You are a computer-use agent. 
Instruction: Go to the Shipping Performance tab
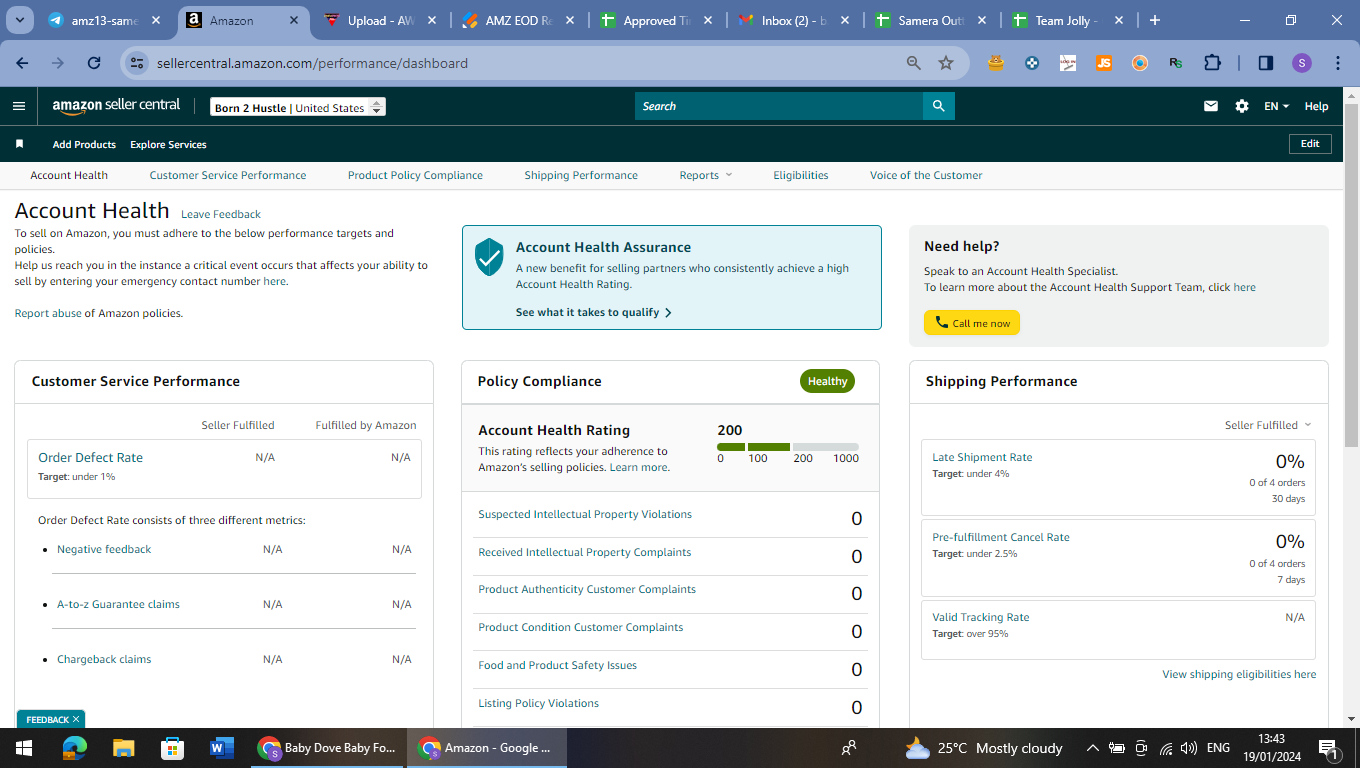(581, 175)
